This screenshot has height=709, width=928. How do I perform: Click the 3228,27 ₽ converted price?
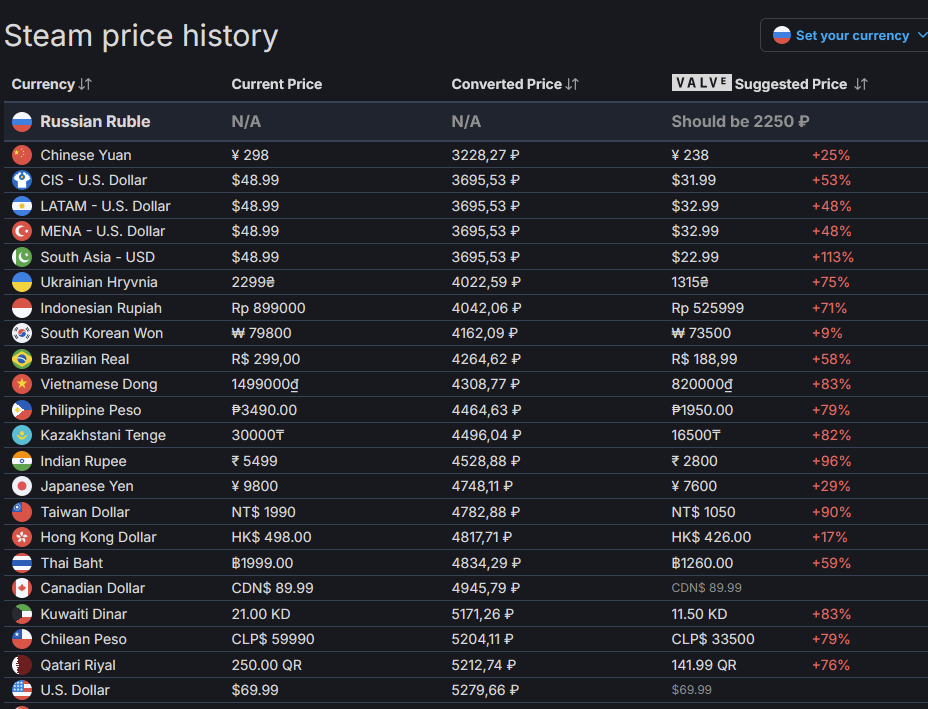coord(485,155)
